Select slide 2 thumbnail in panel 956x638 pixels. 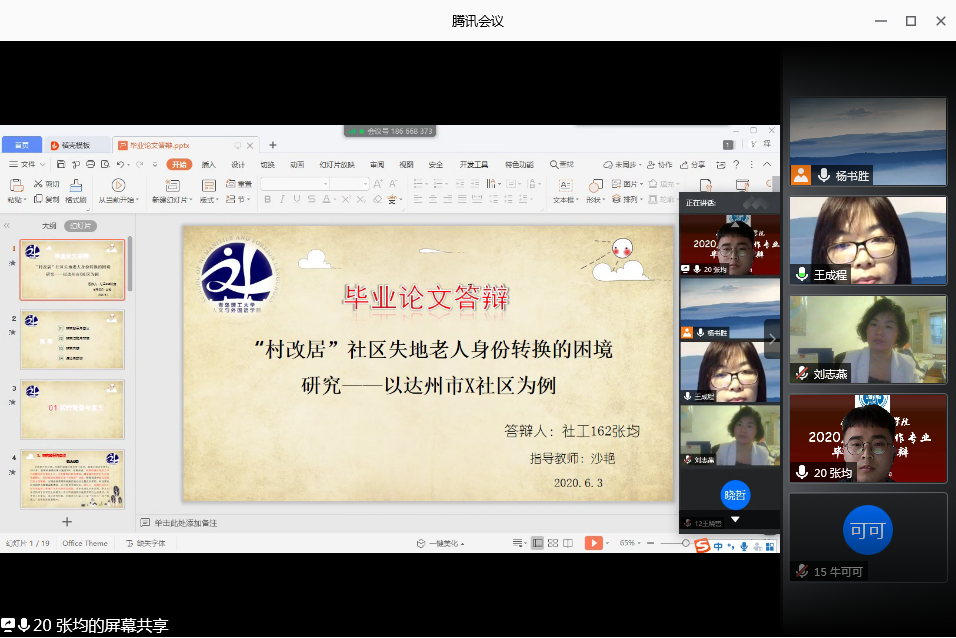72,340
